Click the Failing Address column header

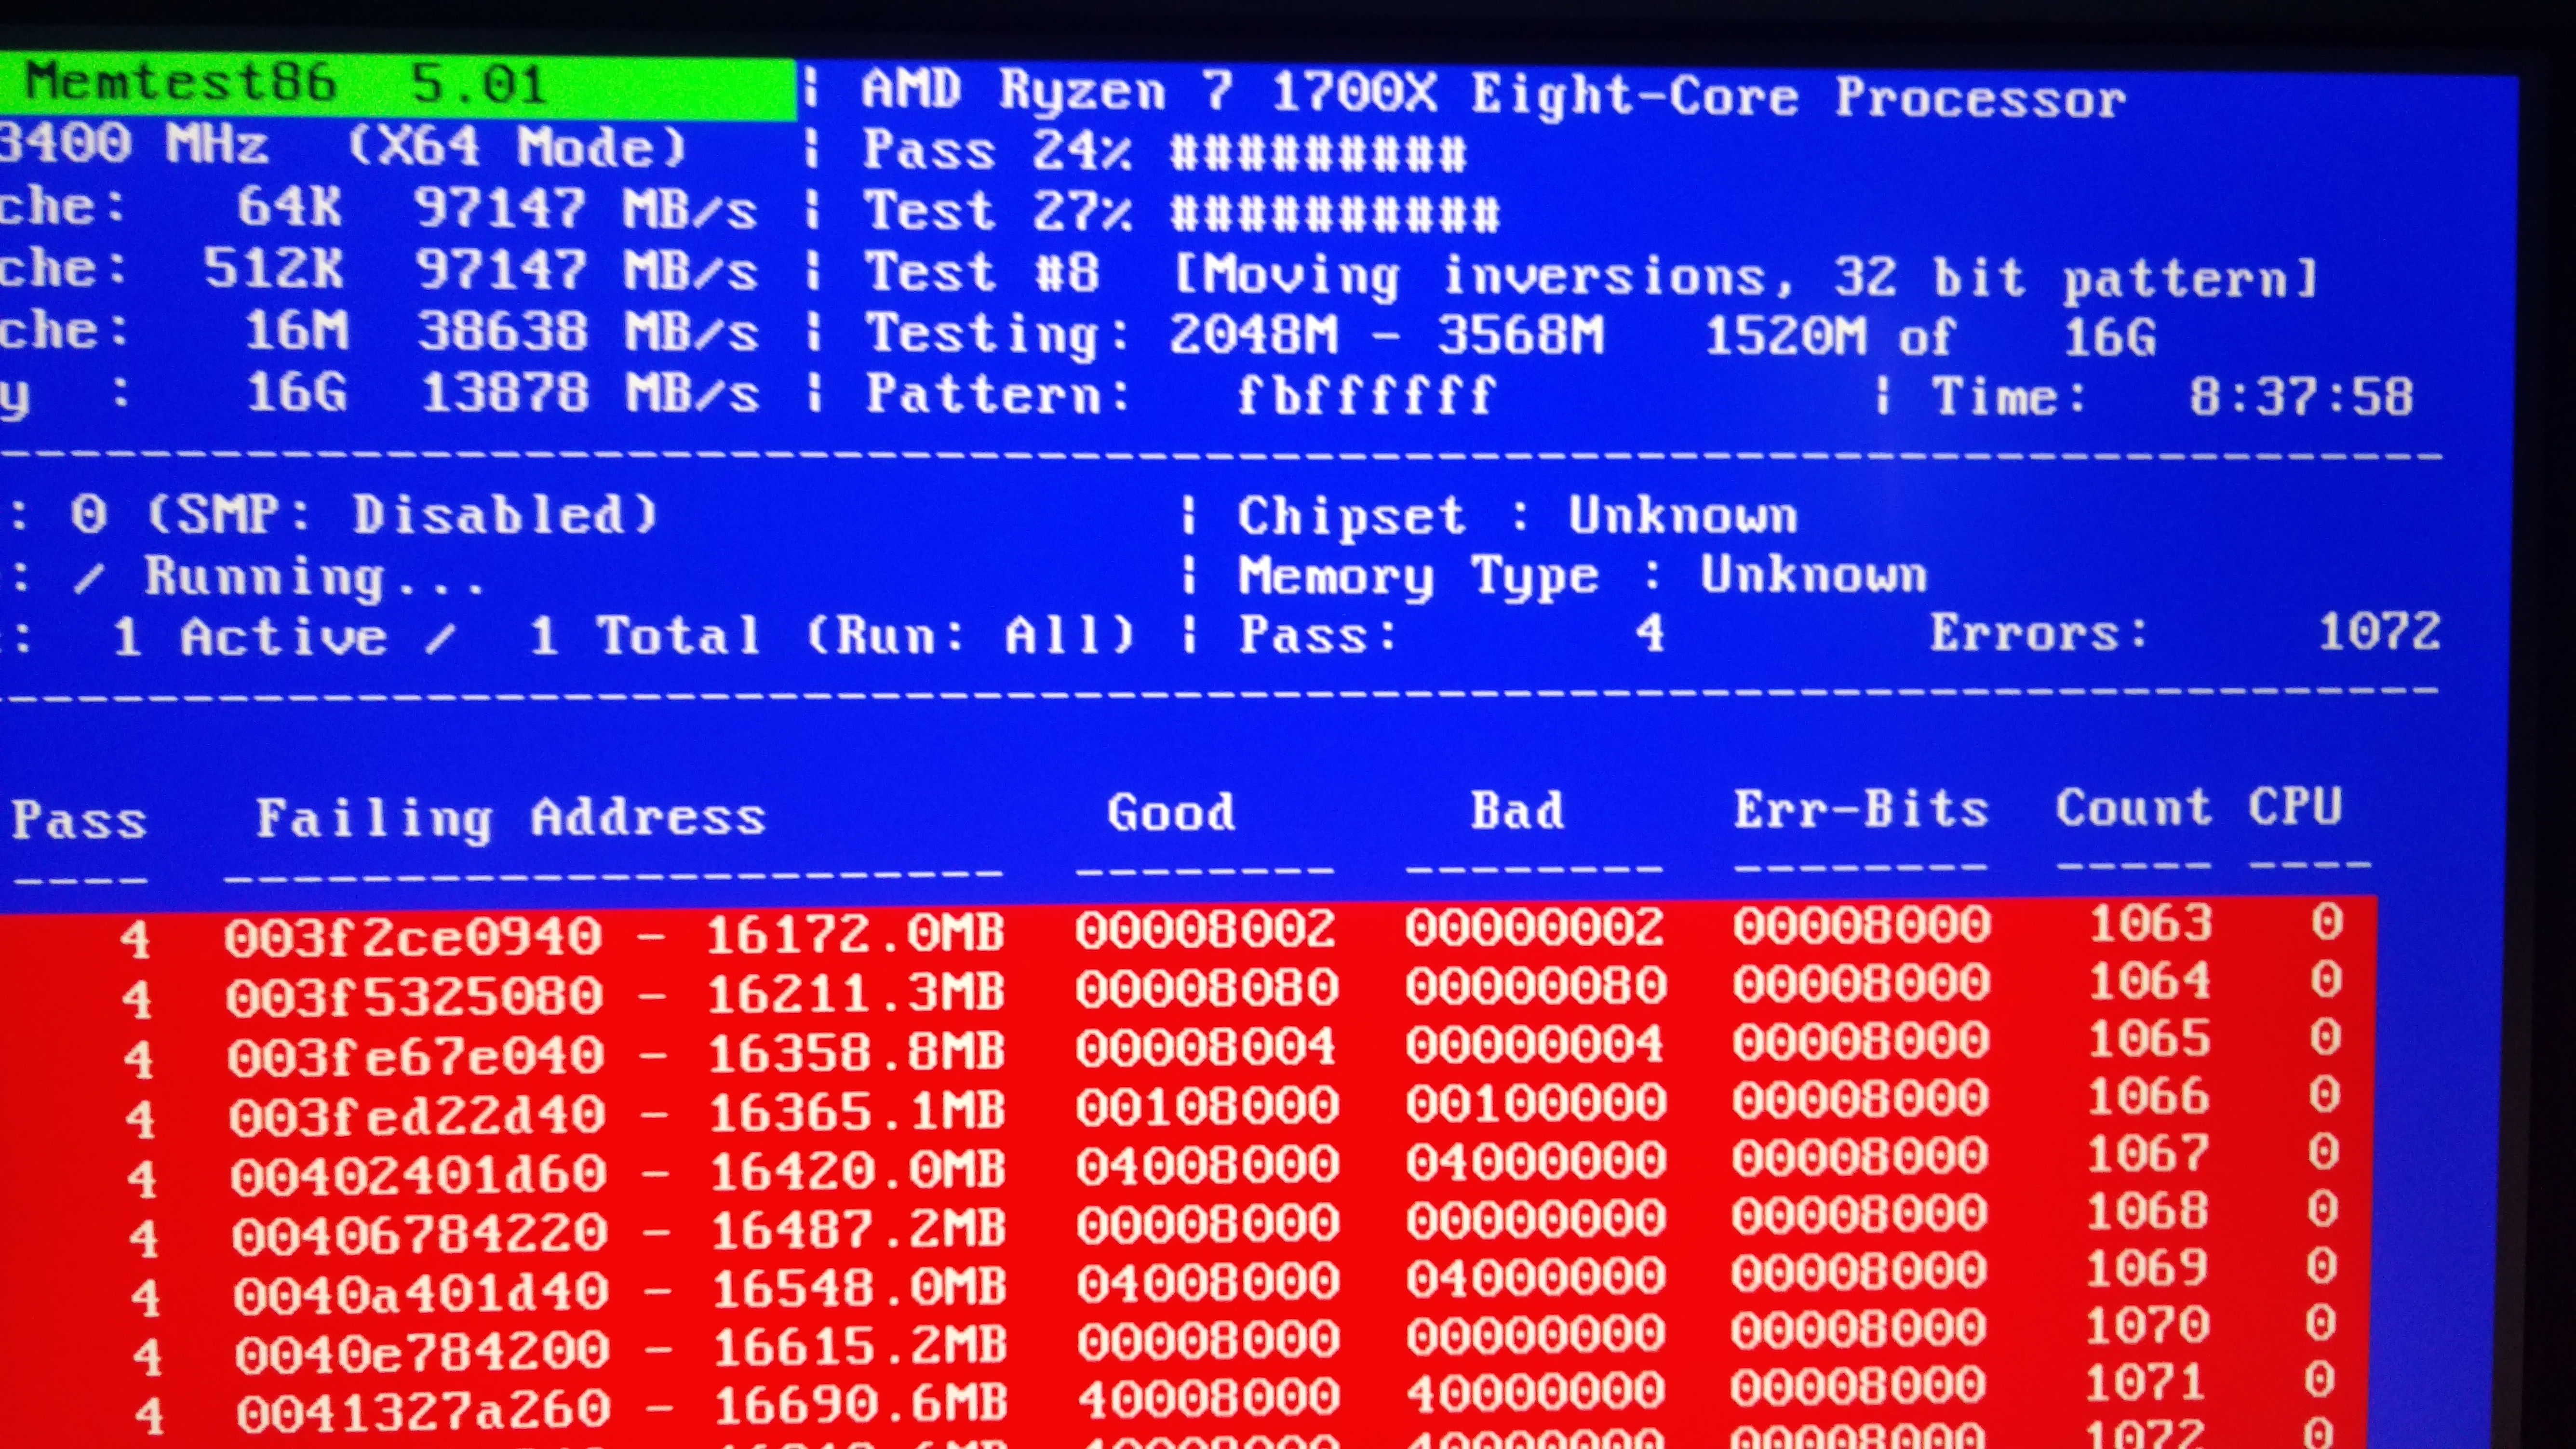[x=510, y=817]
